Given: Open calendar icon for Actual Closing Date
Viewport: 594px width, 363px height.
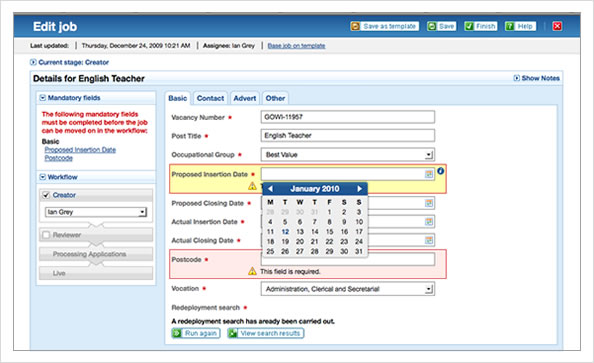Looking at the screenshot, I should click(x=429, y=240).
